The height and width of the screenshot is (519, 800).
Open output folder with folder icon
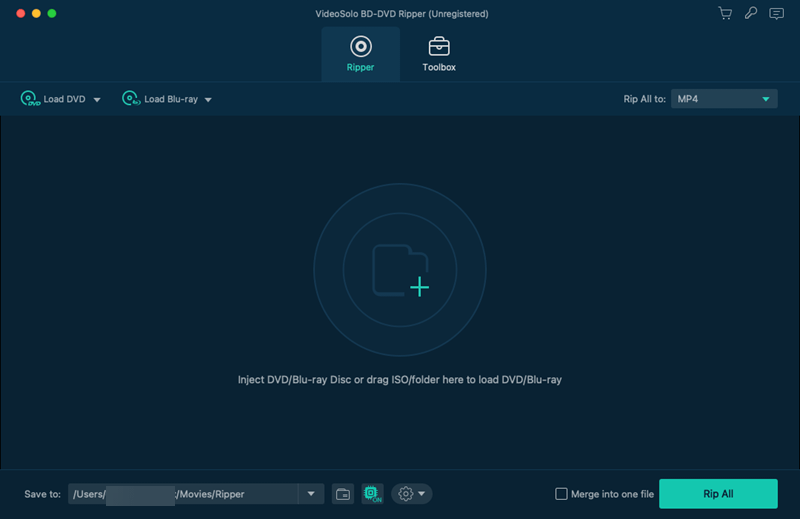343,494
